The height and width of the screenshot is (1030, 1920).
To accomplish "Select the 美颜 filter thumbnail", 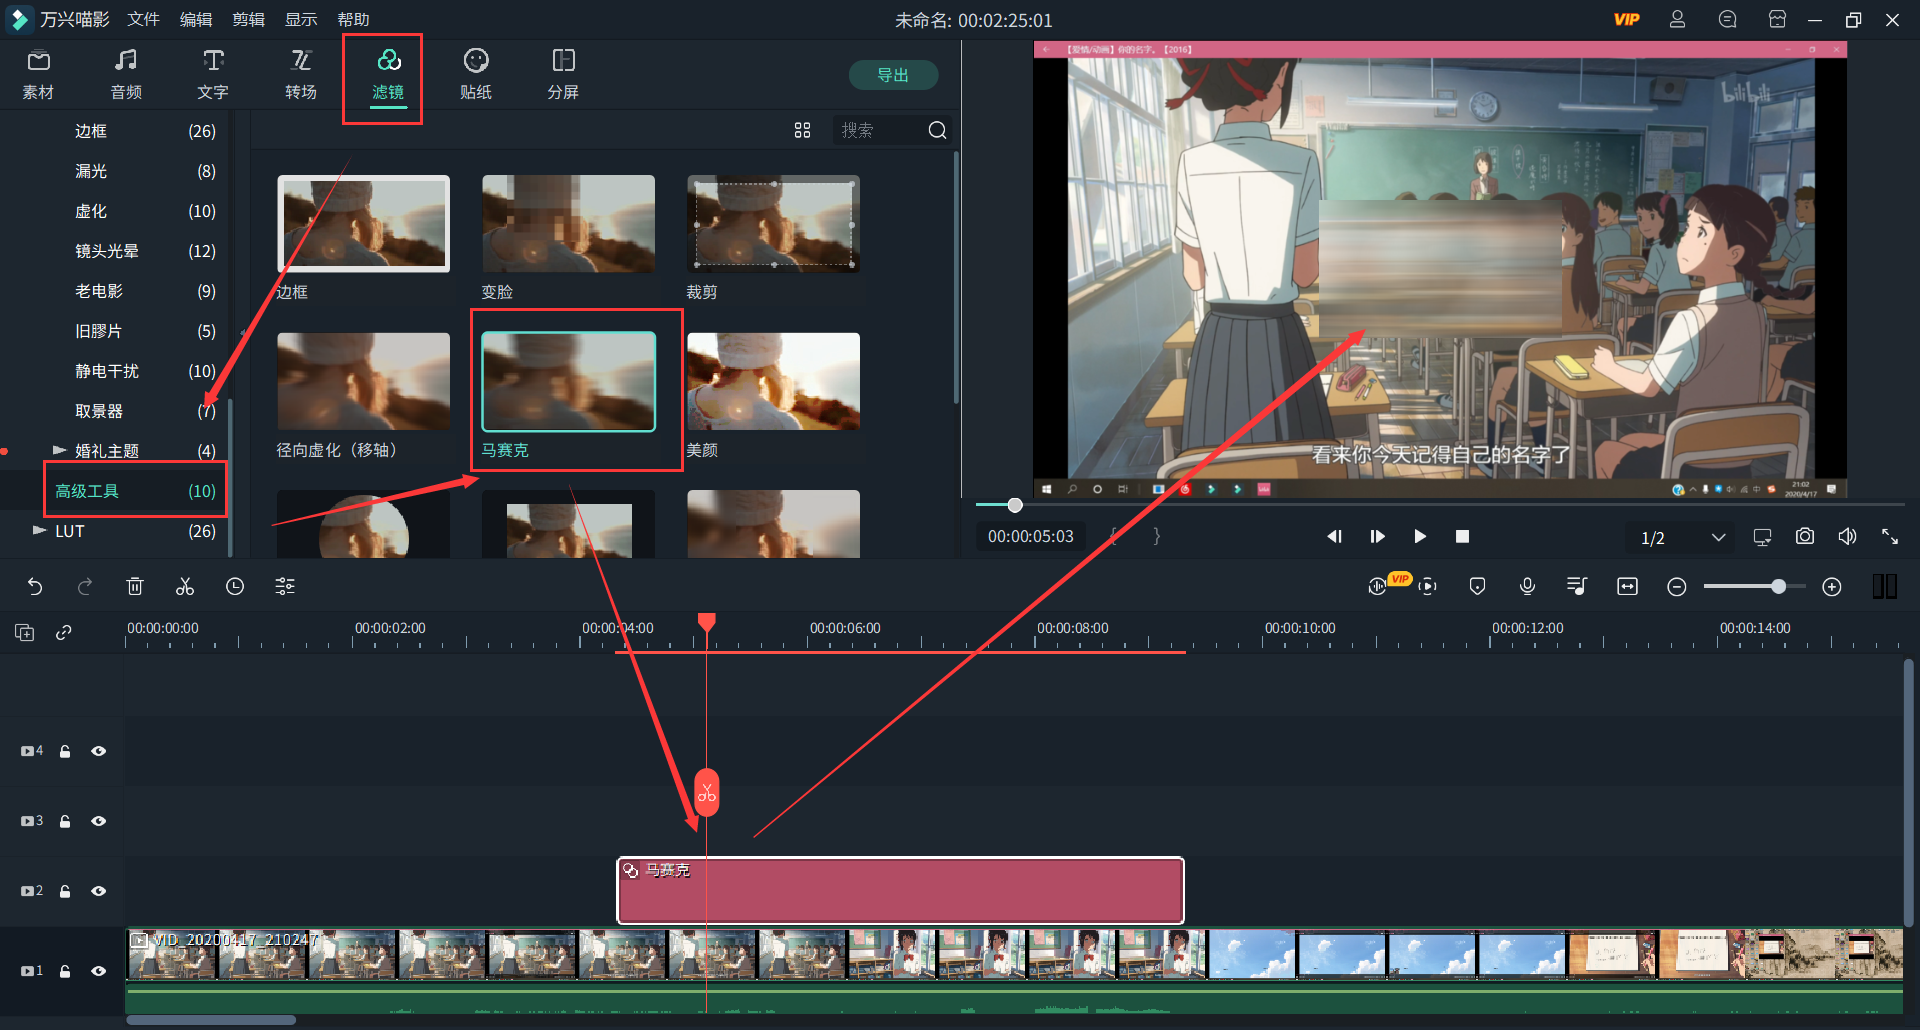I will tap(773, 382).
